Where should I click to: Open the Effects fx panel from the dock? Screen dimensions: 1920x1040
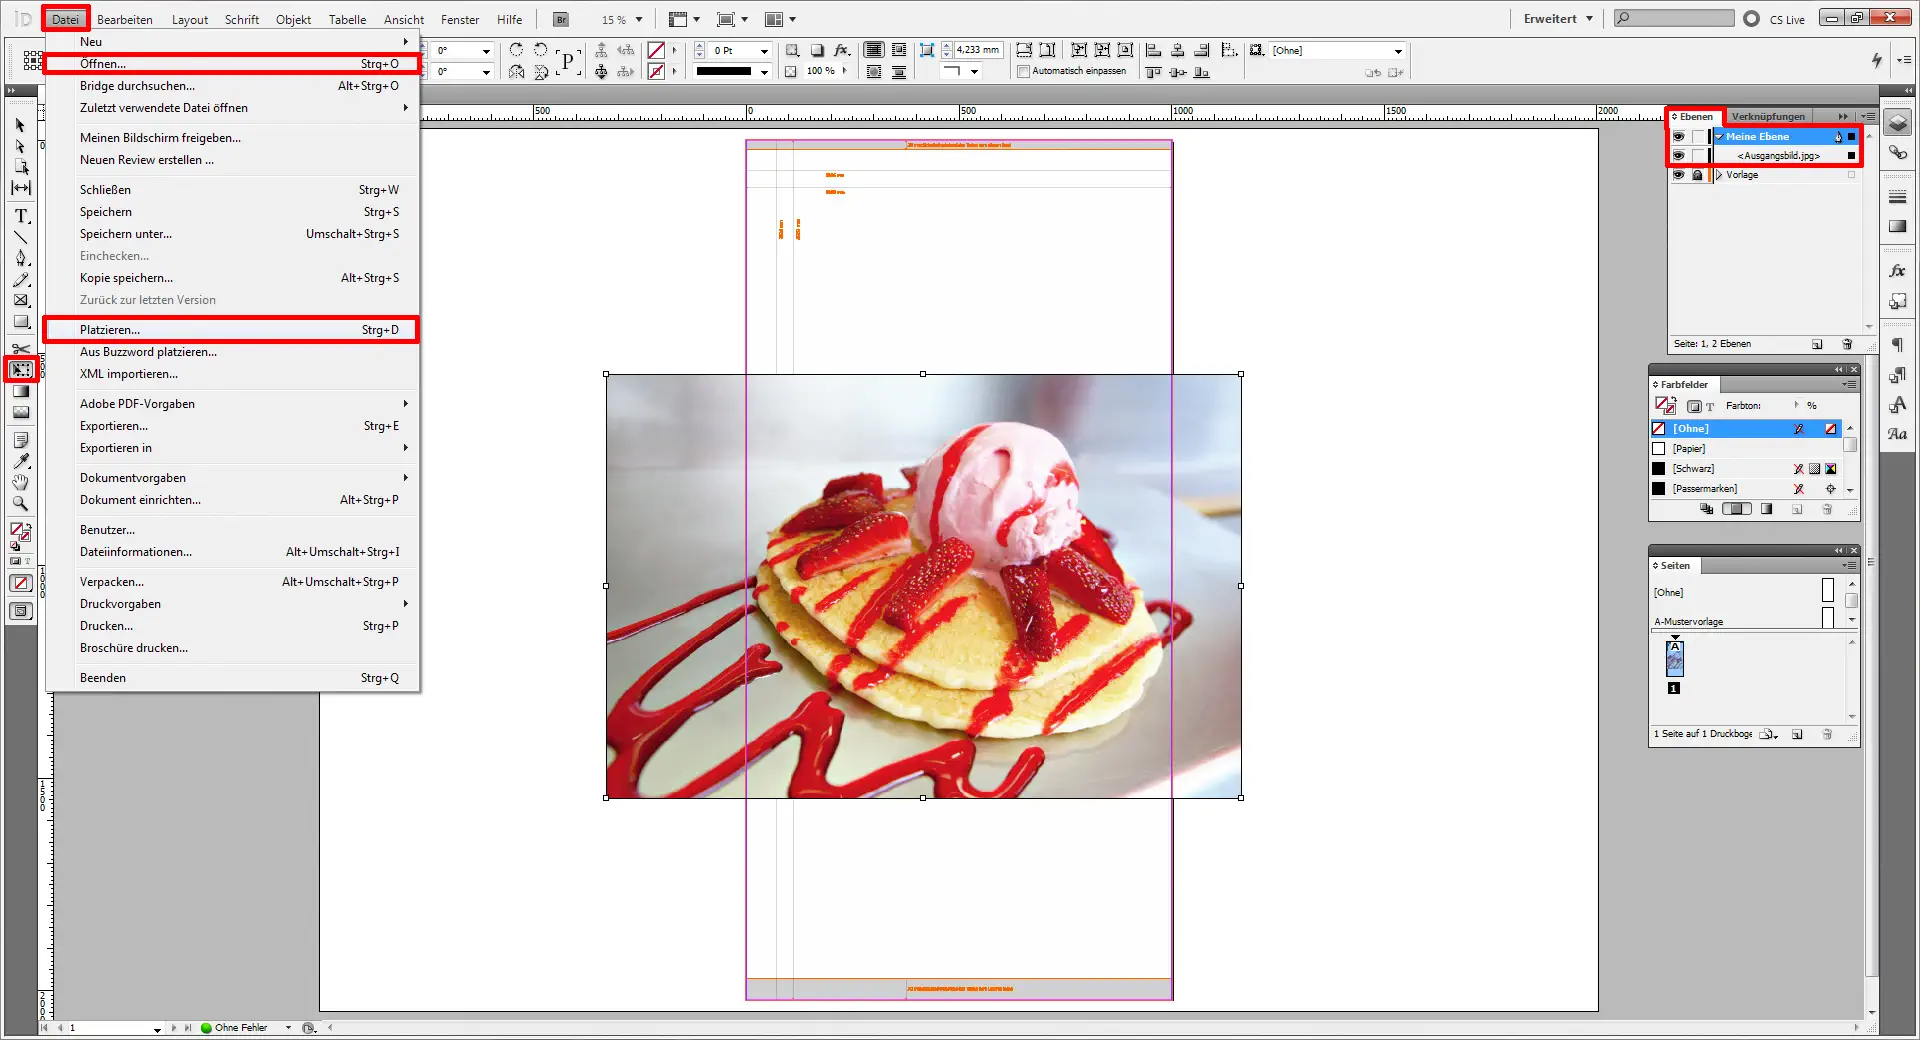1896,269
